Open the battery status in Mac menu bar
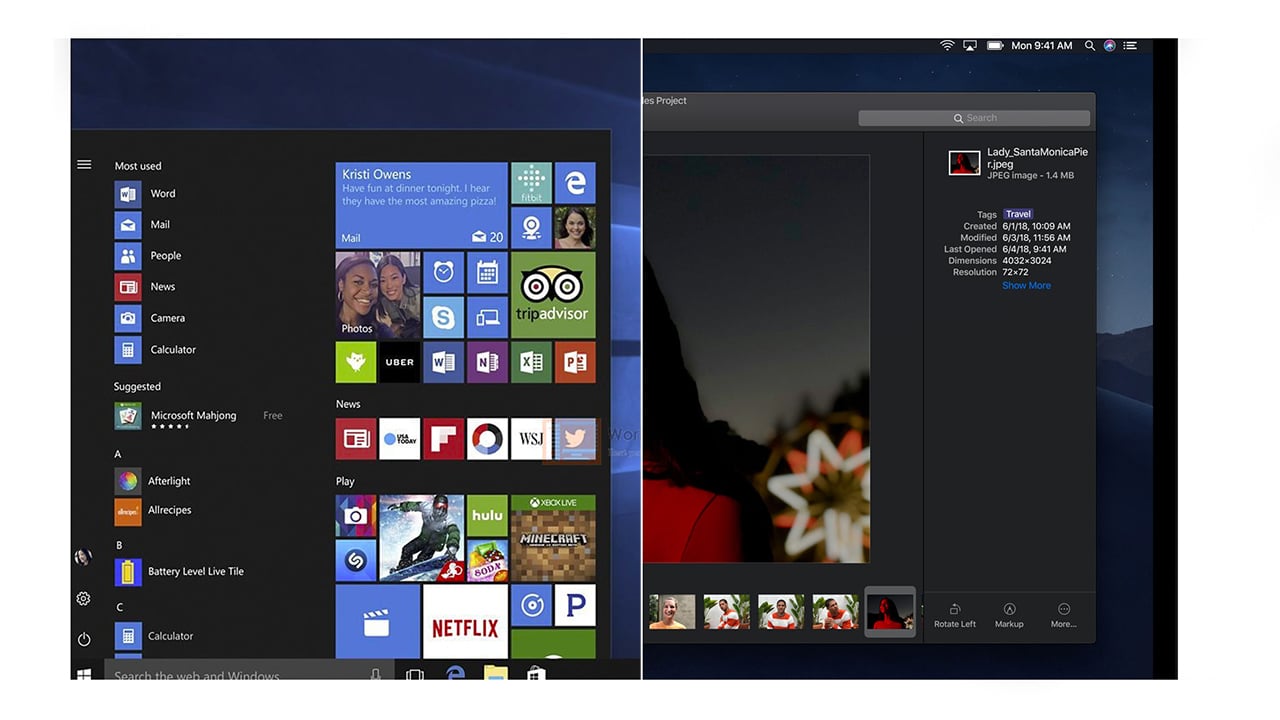Viewport: 1280px width, 720px height. pos(995,46)
